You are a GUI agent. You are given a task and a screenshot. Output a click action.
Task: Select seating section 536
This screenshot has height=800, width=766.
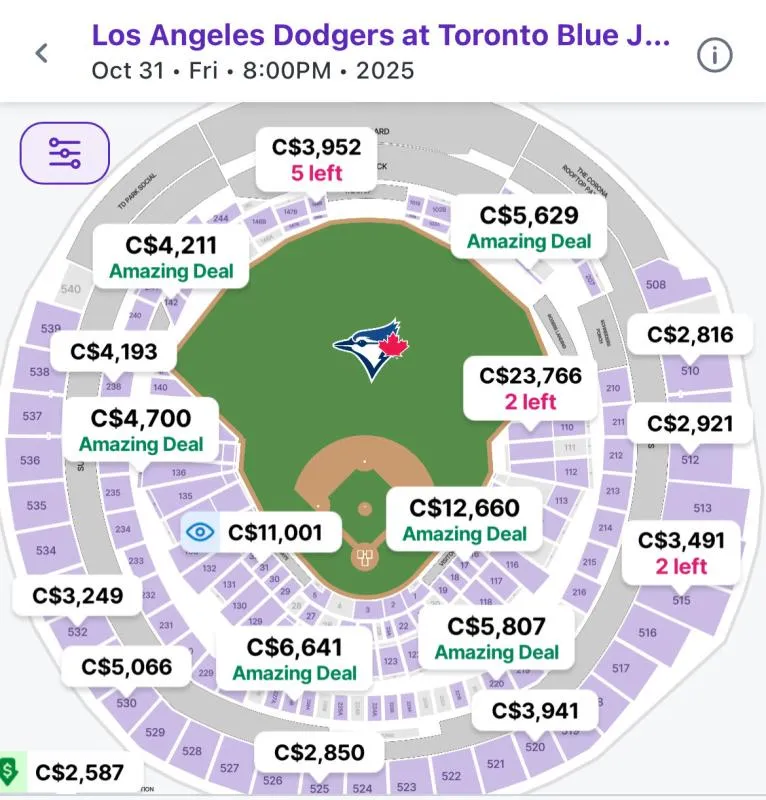[x=30, y=460]
